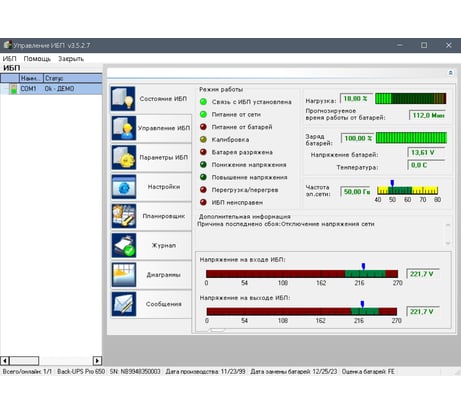The width and height of the screenshot is (461, 415).
Task: Click the Наим... column header
Action: tap(31, 78)
